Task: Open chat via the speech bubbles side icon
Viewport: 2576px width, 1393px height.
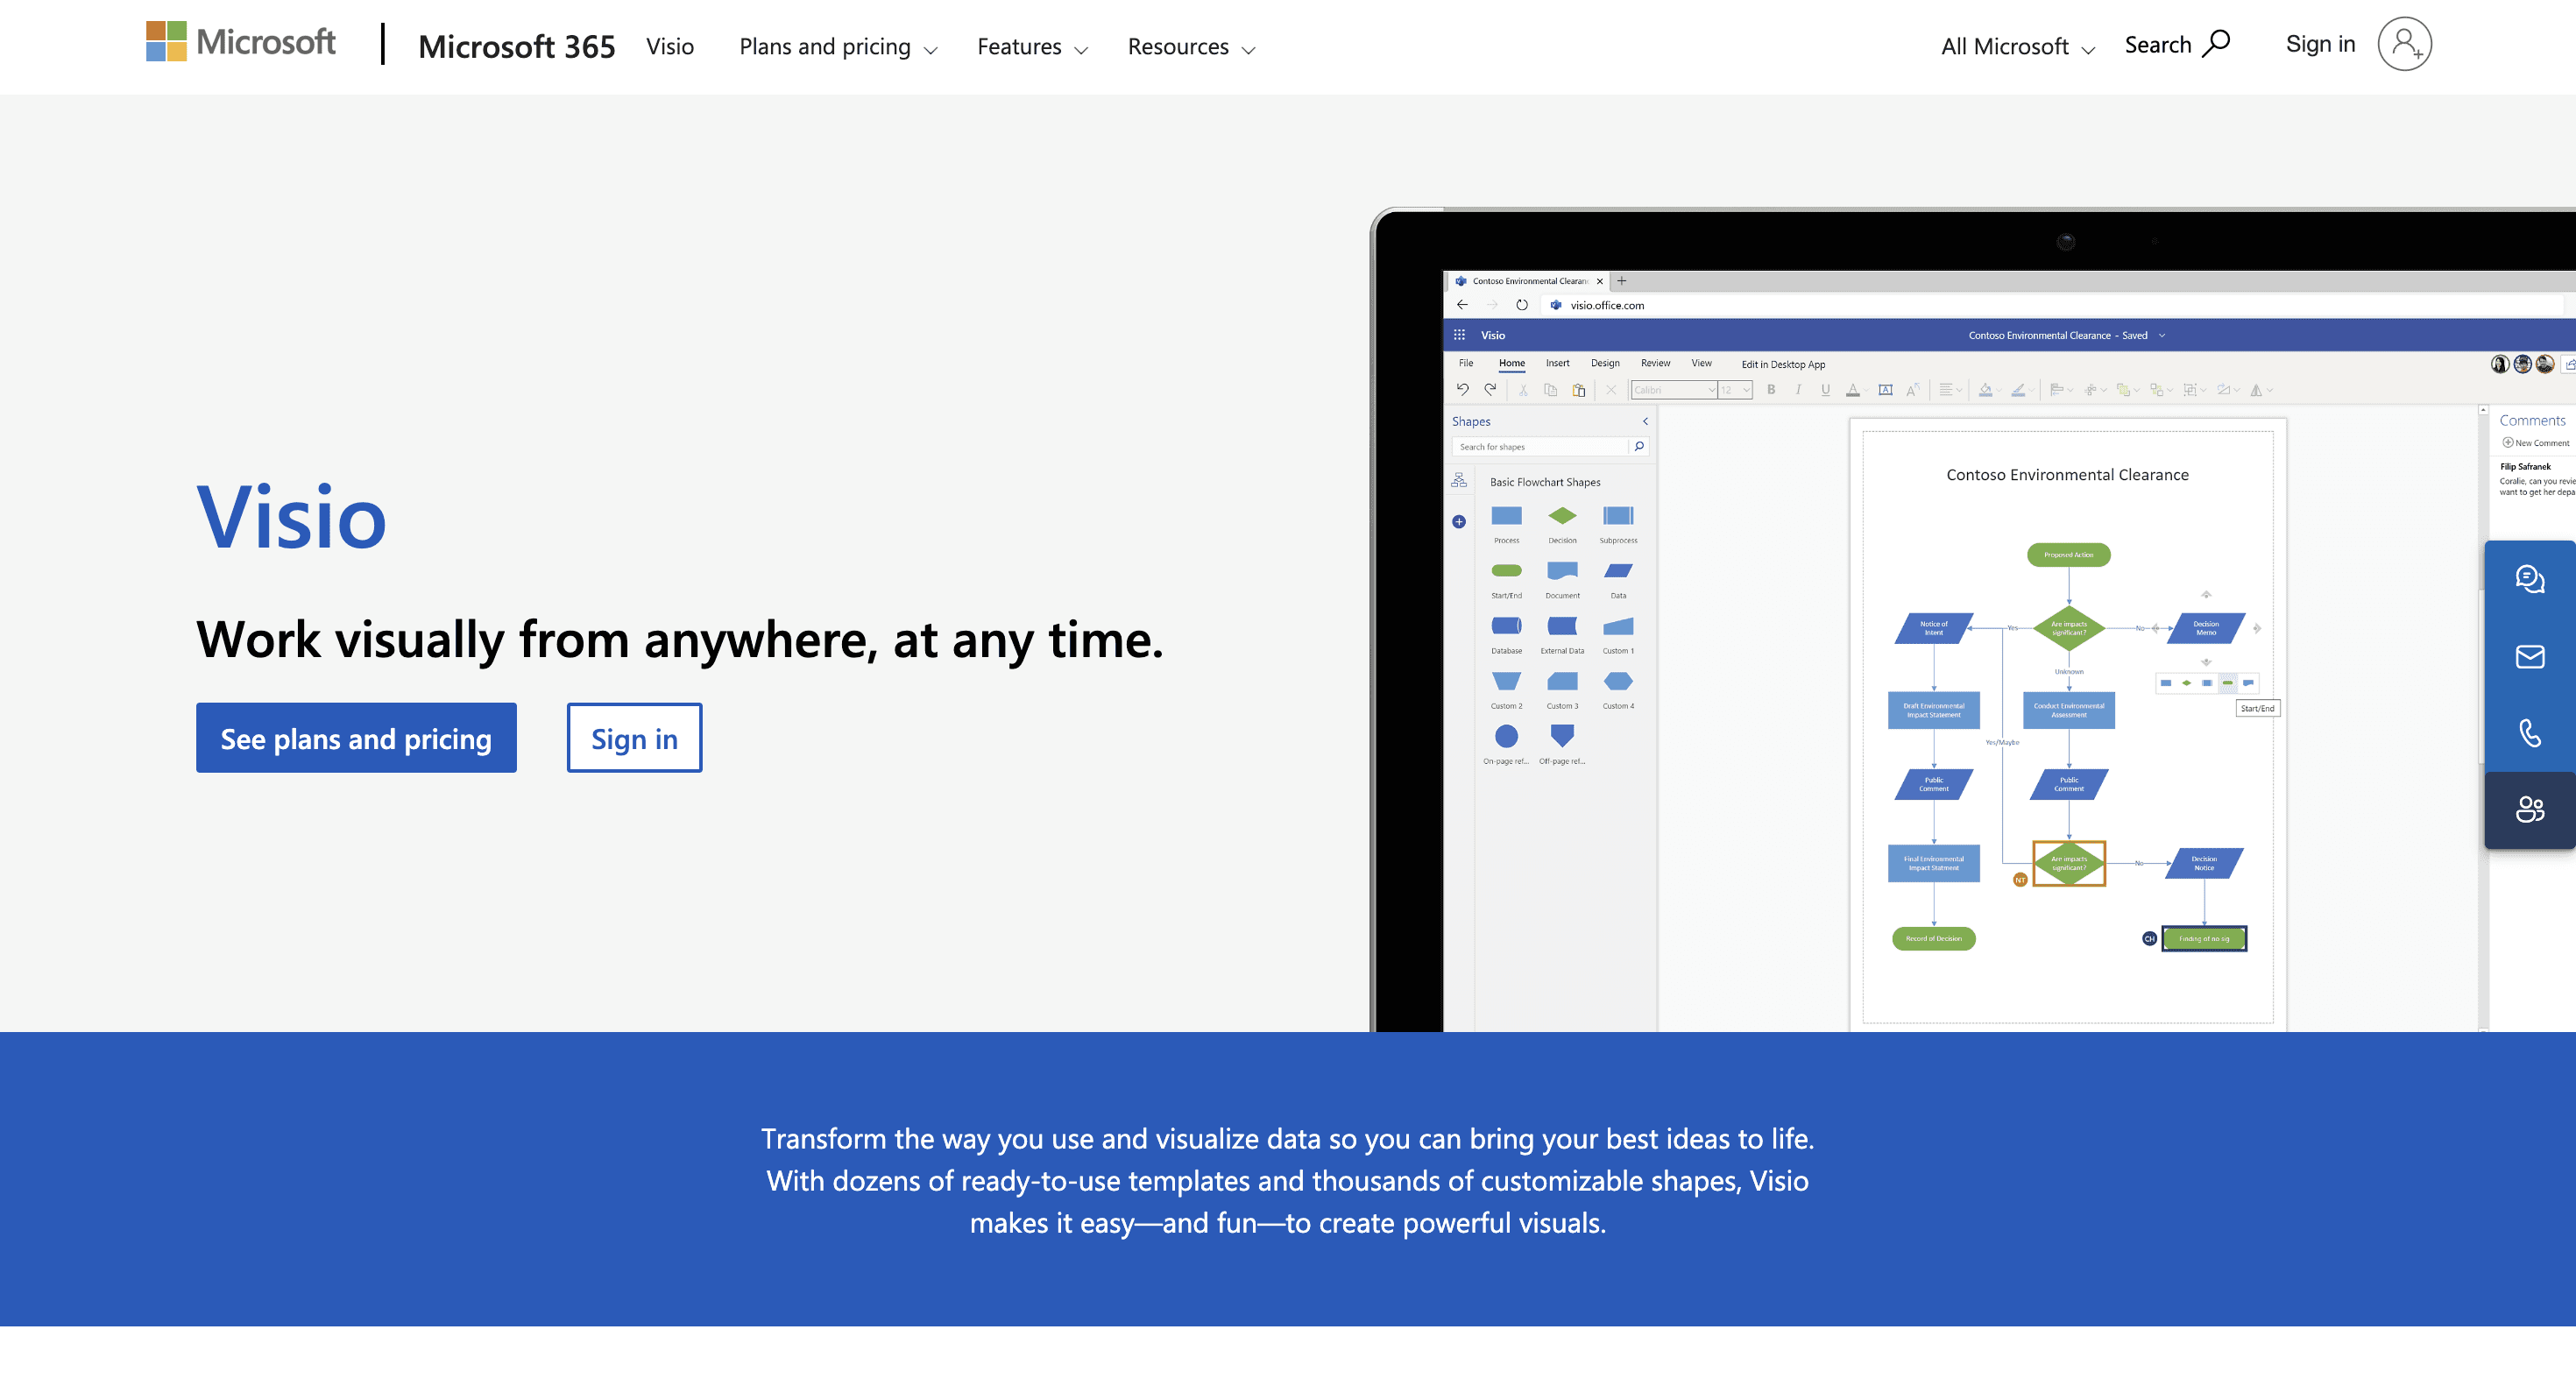Action: (2530, 579)
